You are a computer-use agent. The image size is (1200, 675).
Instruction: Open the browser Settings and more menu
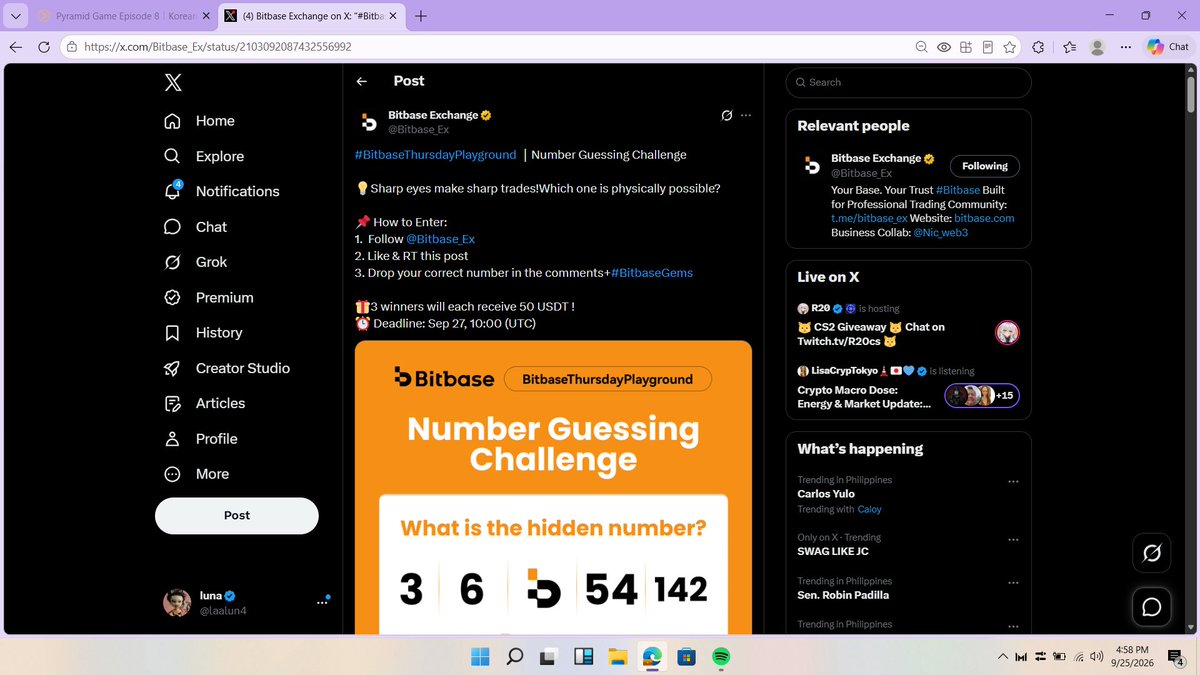pyautogui.click(x=1126, y=47)
